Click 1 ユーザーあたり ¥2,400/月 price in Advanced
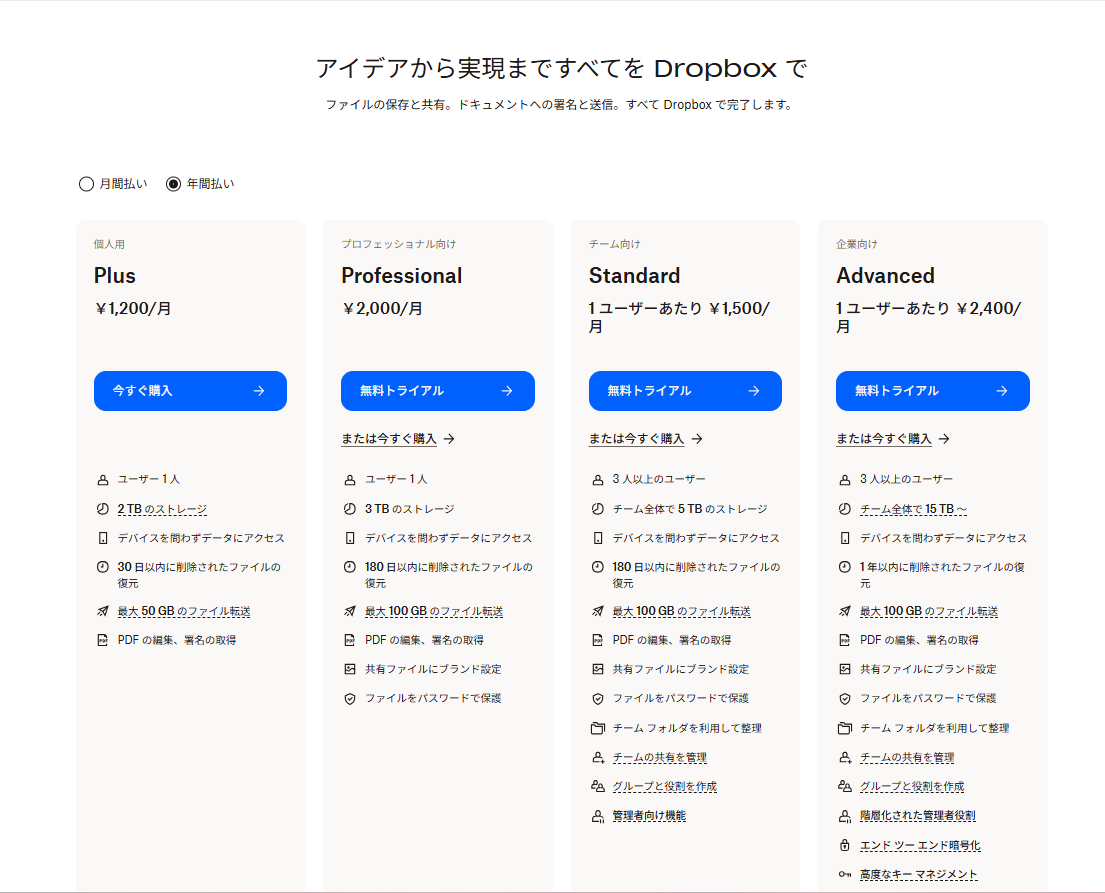This screenshot has width=1105, height=893. click(x=929, y=318)
